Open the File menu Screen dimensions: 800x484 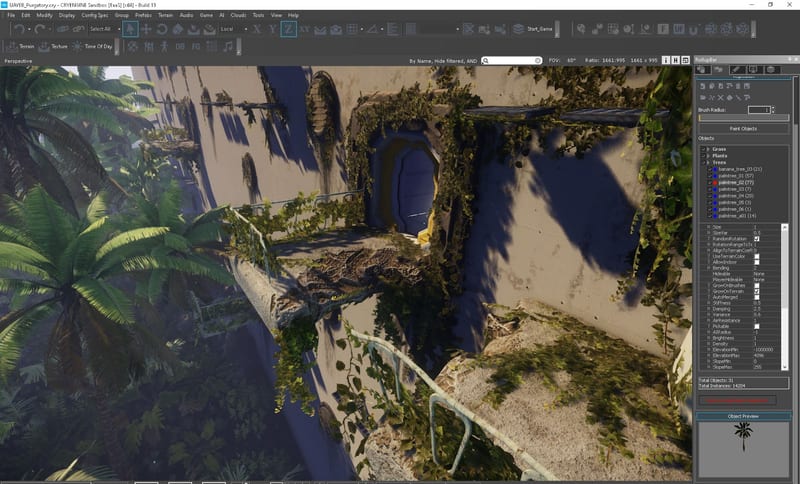pos(11,15)
